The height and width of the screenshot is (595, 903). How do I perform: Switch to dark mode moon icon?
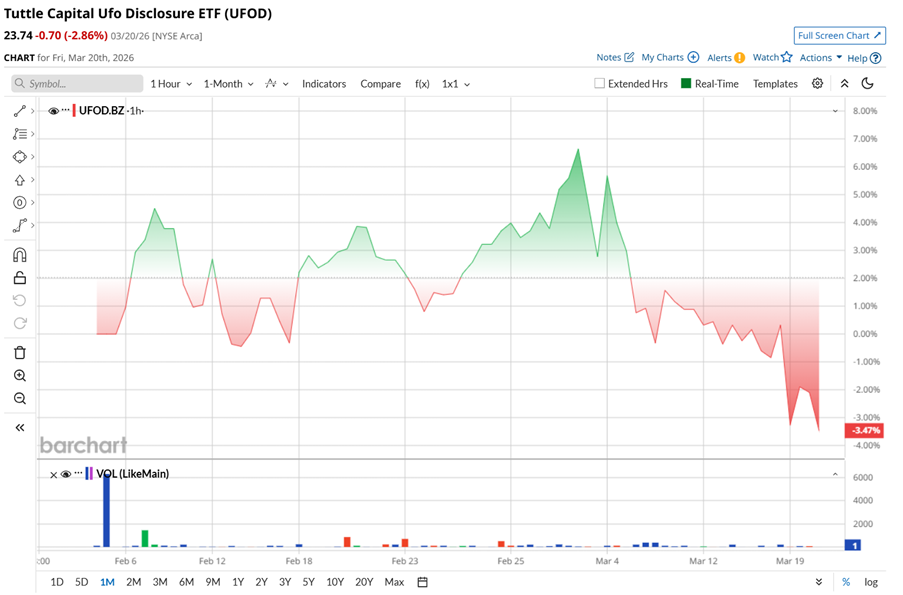click(867, 84)
